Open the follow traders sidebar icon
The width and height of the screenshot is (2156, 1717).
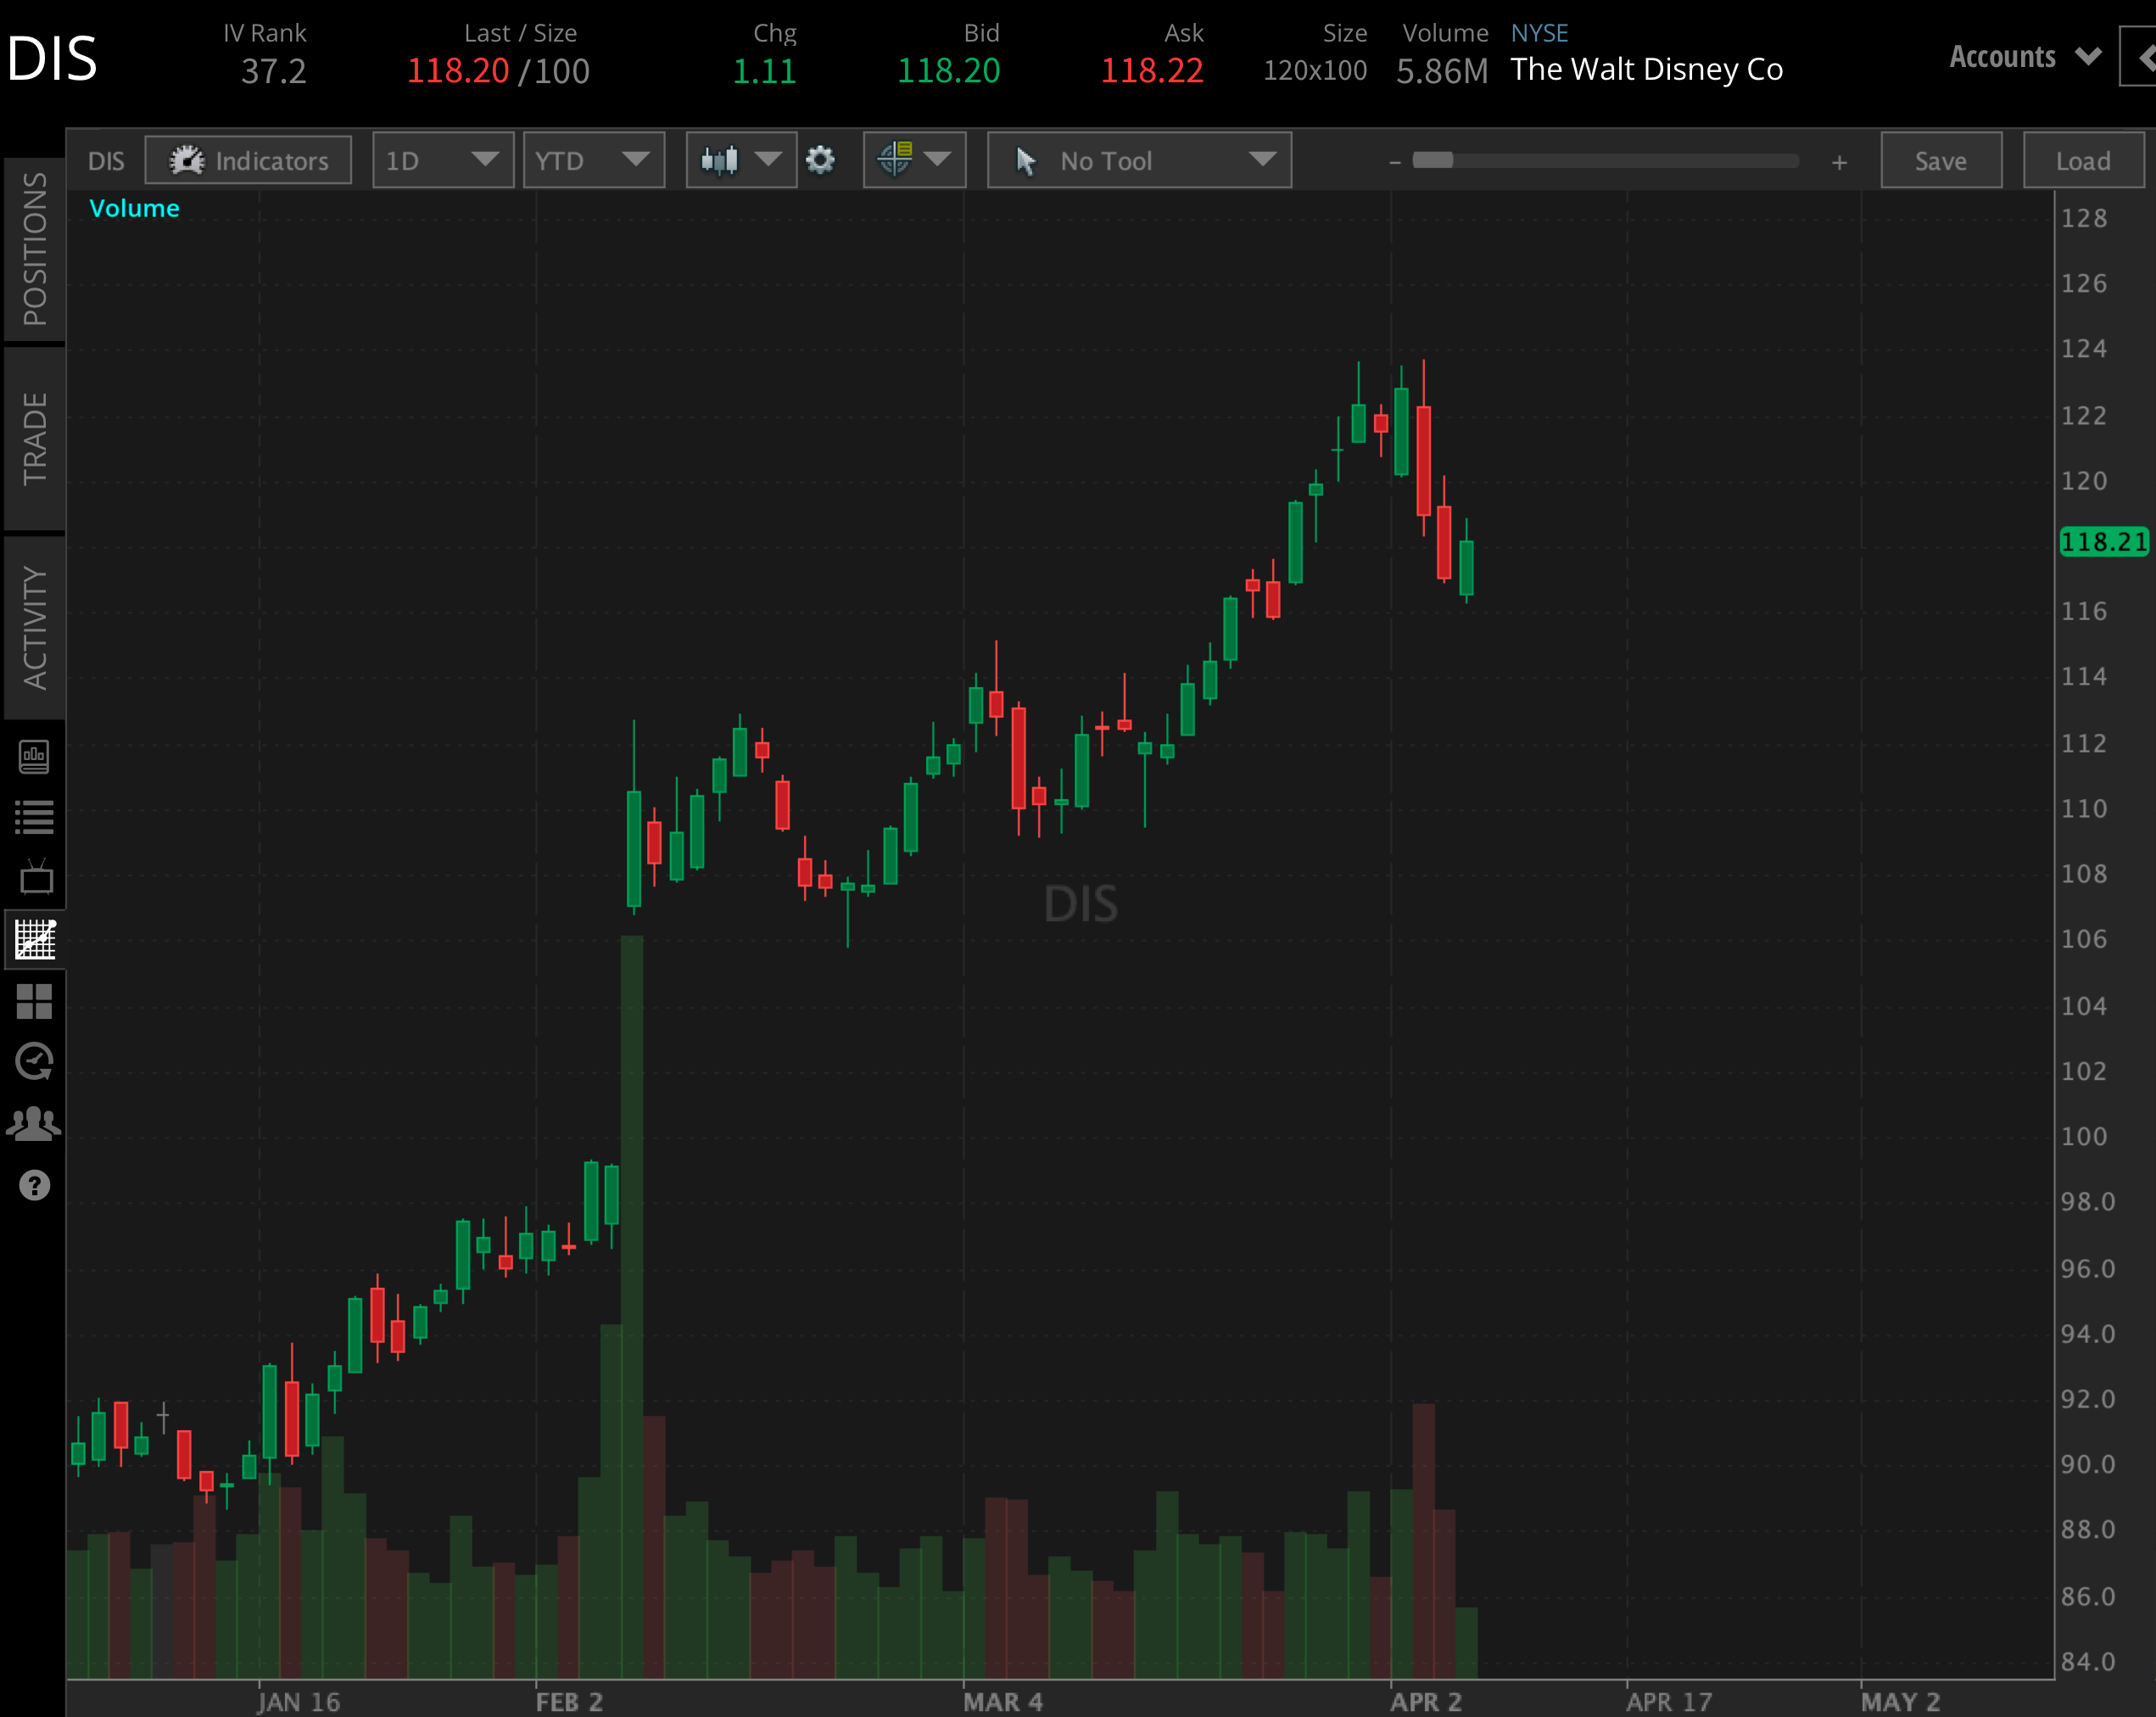[35, 1121]
